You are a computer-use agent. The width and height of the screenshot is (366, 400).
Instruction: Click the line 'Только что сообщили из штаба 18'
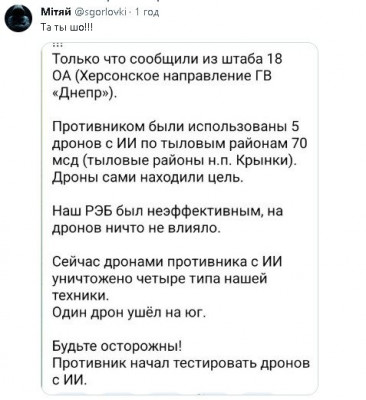(168, 59)
